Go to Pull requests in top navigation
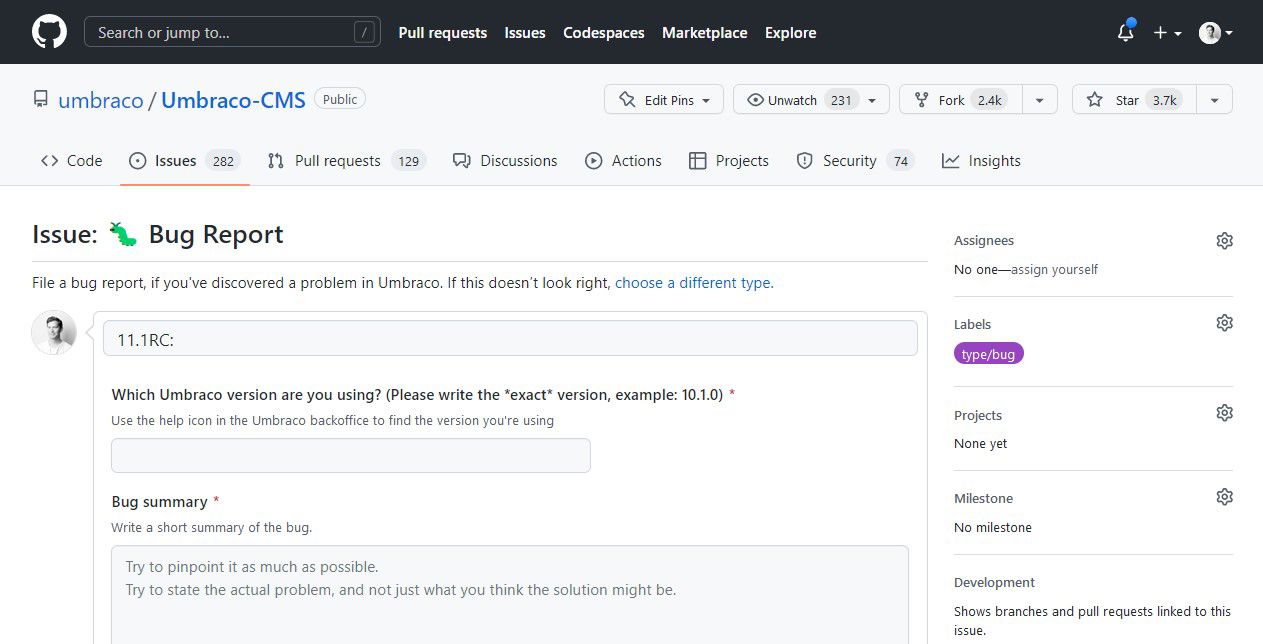 [x=442, y=33]
